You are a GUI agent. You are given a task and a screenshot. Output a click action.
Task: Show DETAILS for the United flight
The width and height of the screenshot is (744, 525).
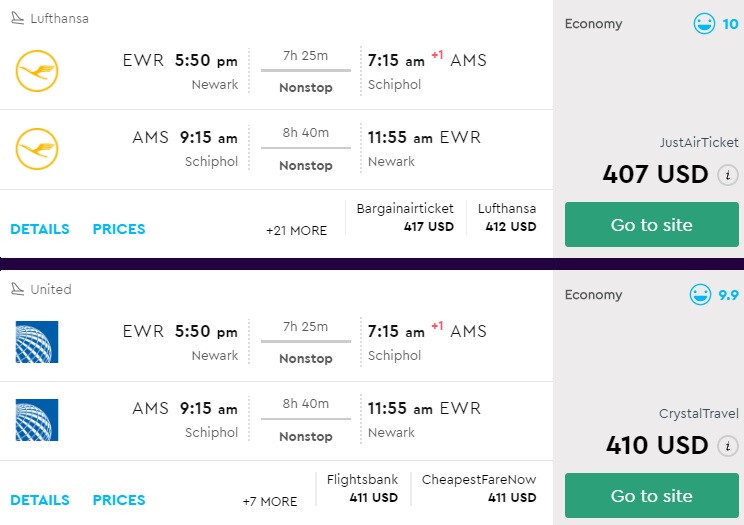tap(40, 500)
